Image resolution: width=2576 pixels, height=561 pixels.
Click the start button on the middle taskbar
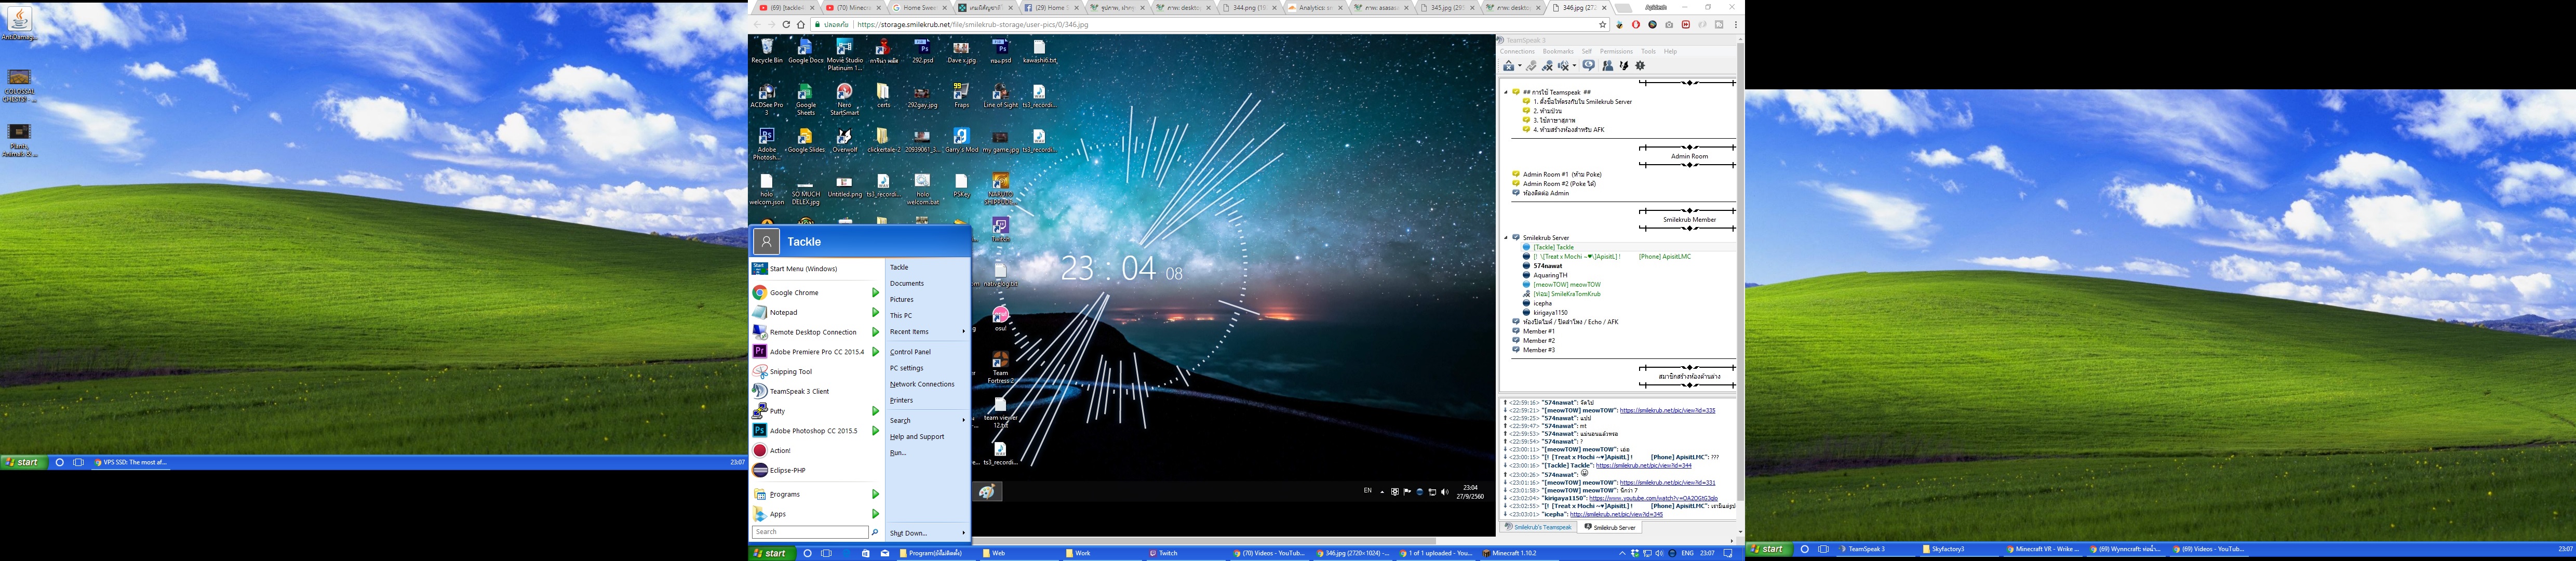772,553
